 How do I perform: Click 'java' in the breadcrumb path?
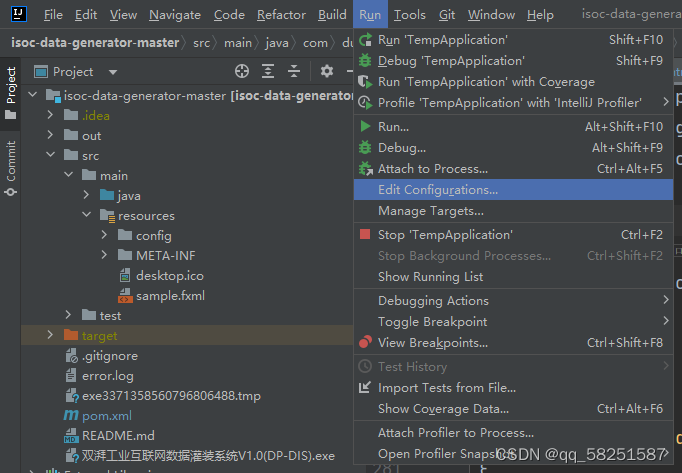pos(277,43)
